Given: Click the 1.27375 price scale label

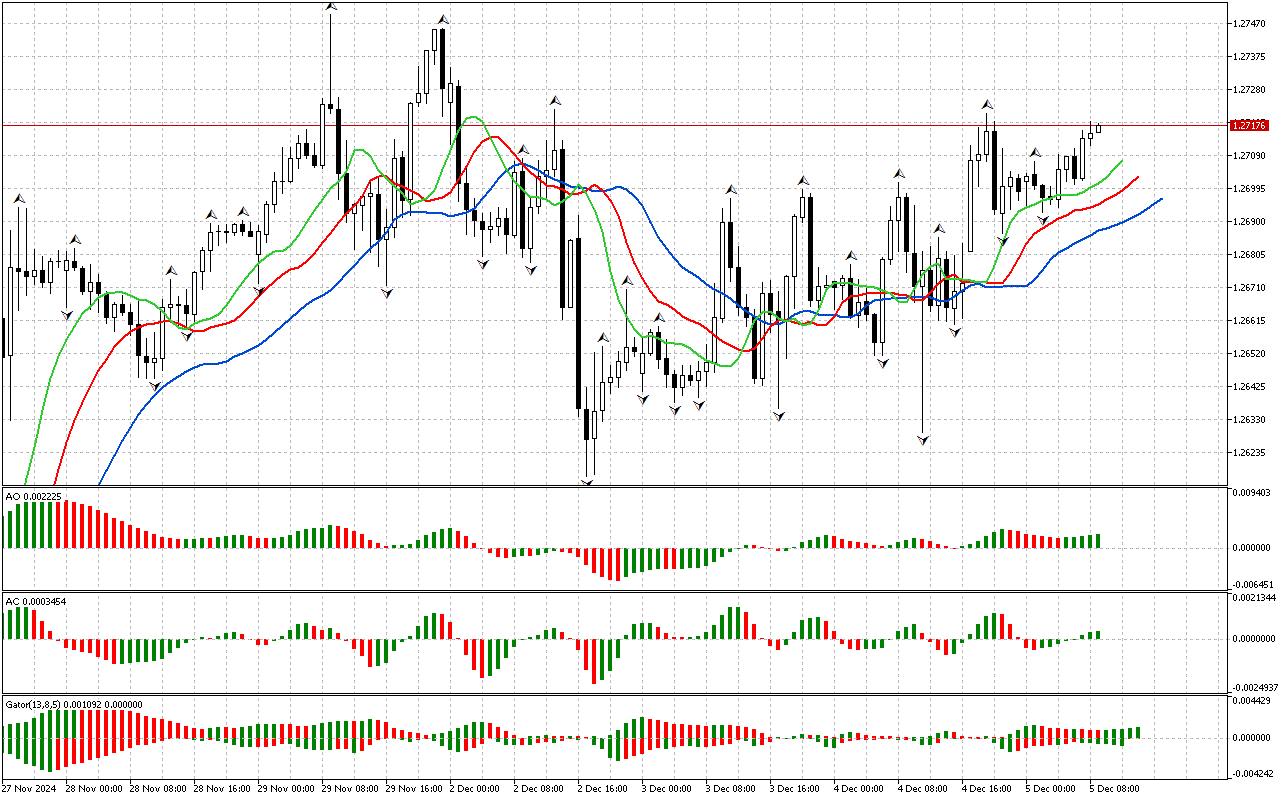Looking at the screenshot, I should 1249,57.
